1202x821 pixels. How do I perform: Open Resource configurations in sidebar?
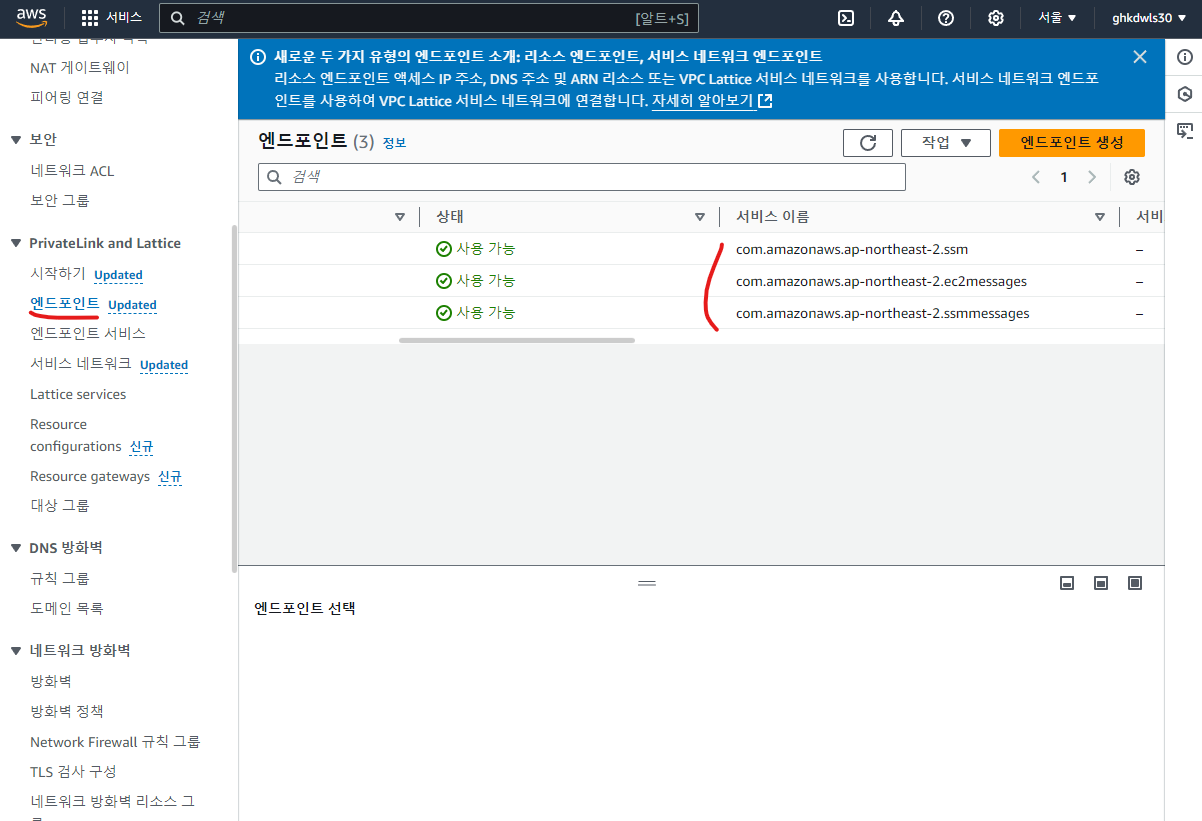point(76,436)
